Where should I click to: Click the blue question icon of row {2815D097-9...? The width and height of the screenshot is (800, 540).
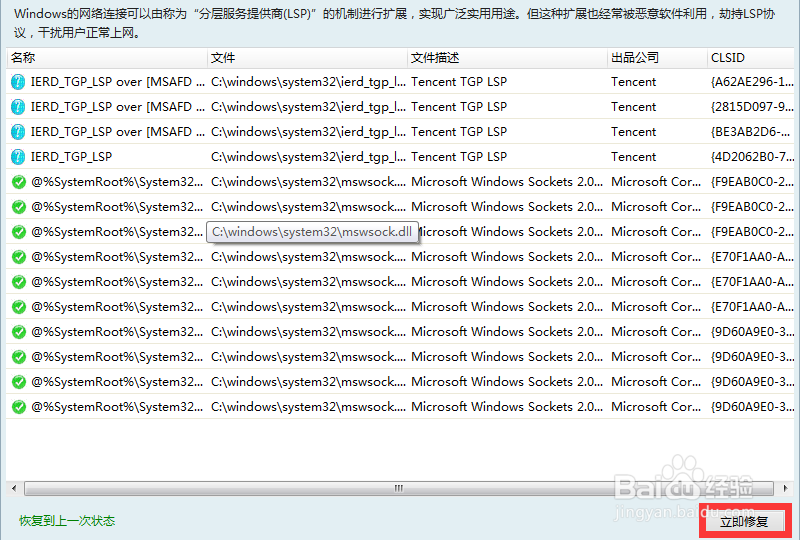tap(18, 107)
